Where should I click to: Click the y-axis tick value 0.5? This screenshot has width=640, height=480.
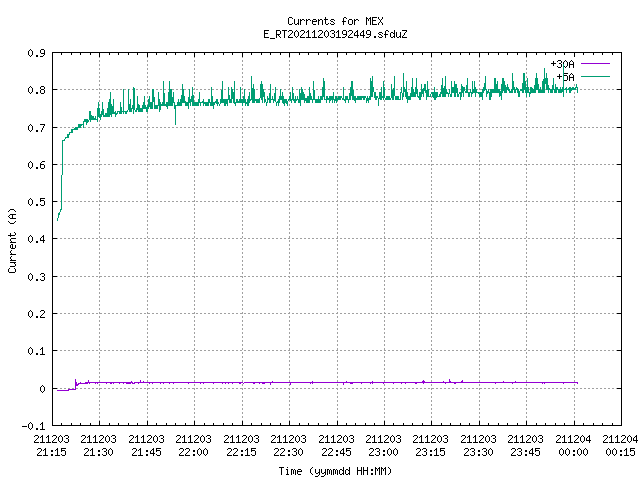click(x=36, y=202)
